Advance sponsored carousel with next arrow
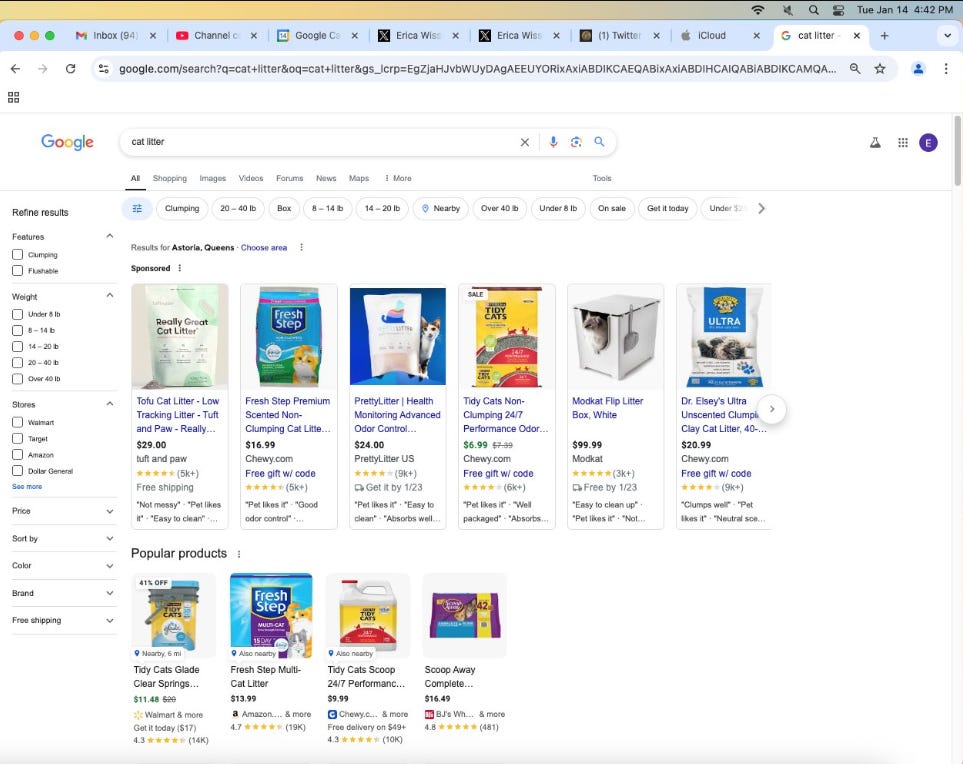The width and height of the screenshot is (963, 764). pyautogui.click(x=772, y=409)
